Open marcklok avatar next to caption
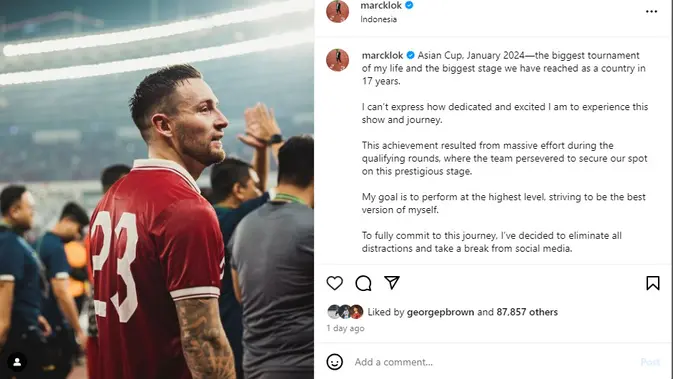 tap(337, 60)
